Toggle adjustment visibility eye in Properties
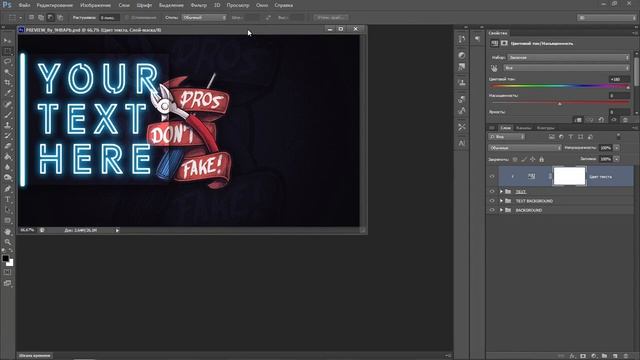This screenshot has width=640, height=360. (x=613, y=120)
